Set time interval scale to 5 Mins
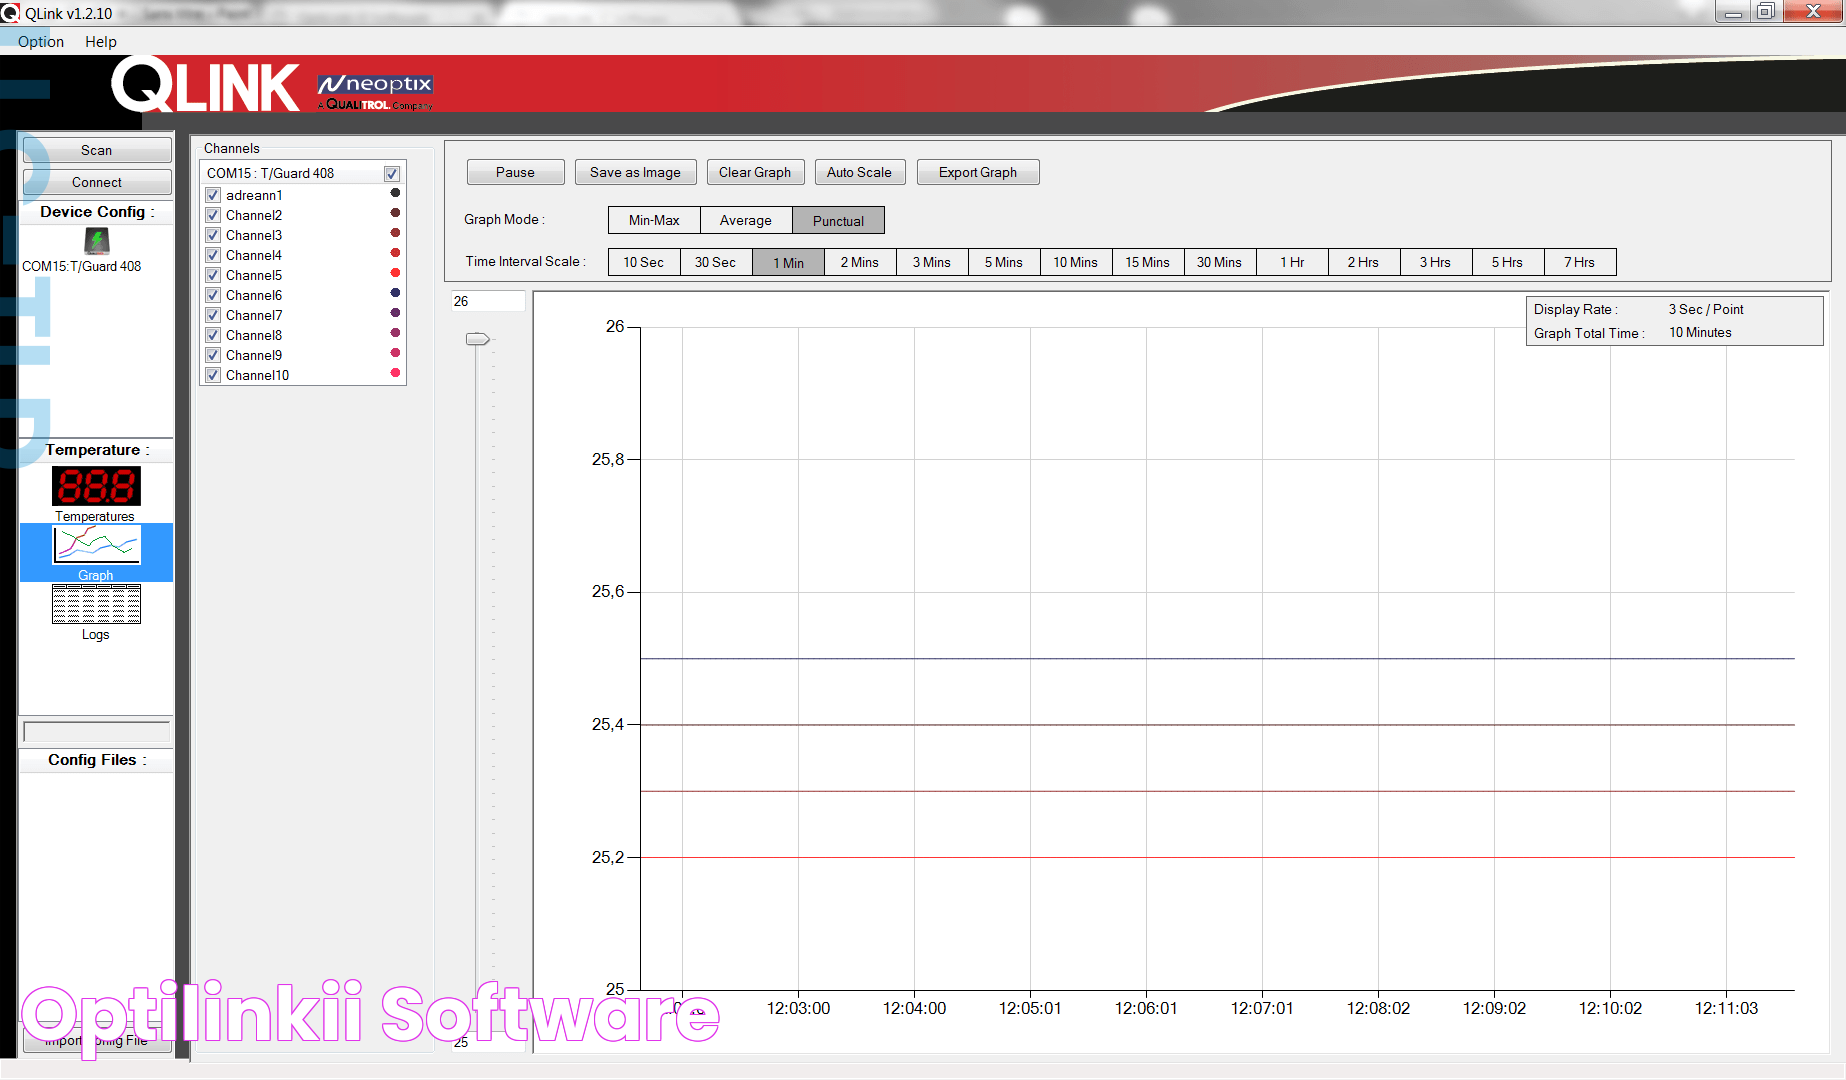Screen dimensions: 1846x1080 tap(1004, 262)
